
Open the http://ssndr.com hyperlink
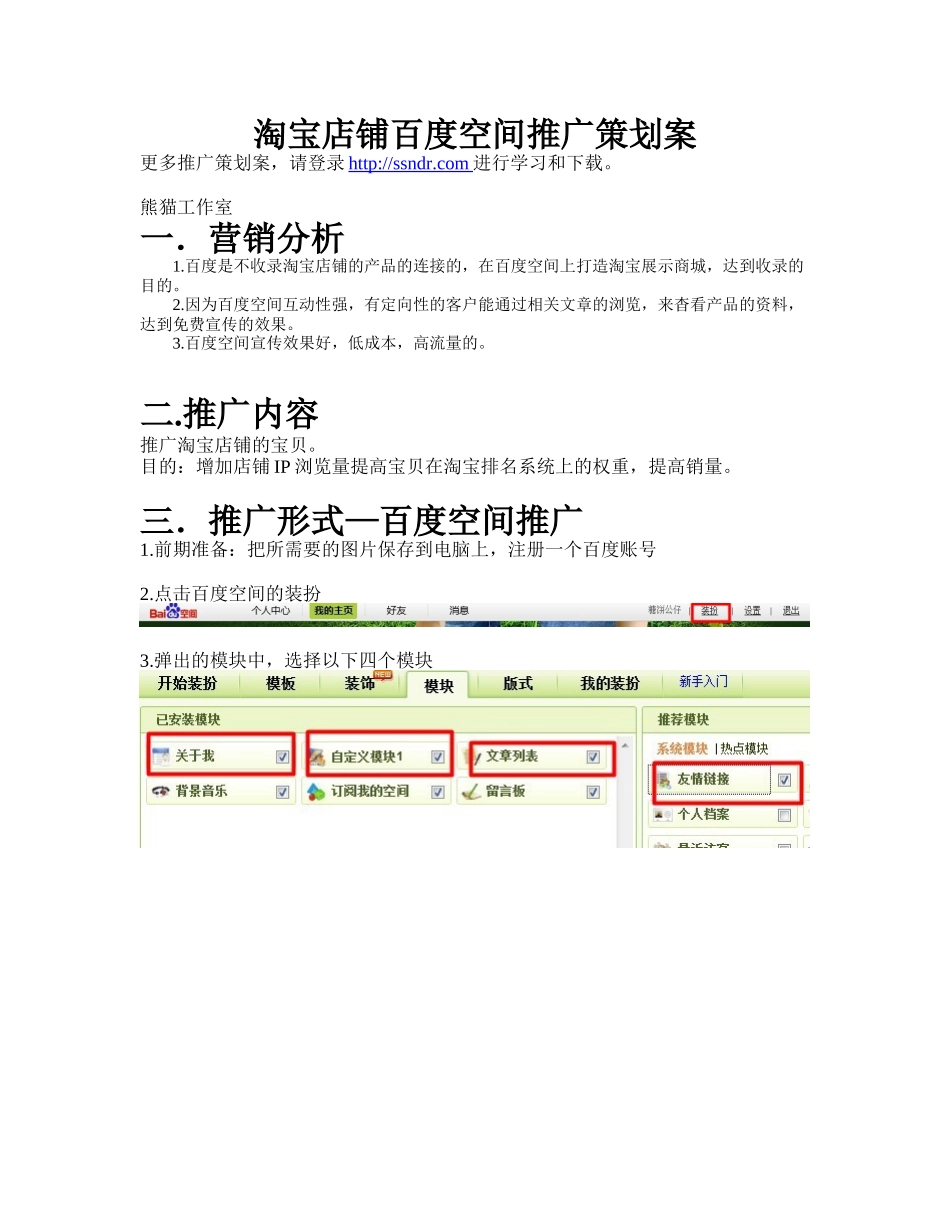pyautogui.click(x=408, y=163)
